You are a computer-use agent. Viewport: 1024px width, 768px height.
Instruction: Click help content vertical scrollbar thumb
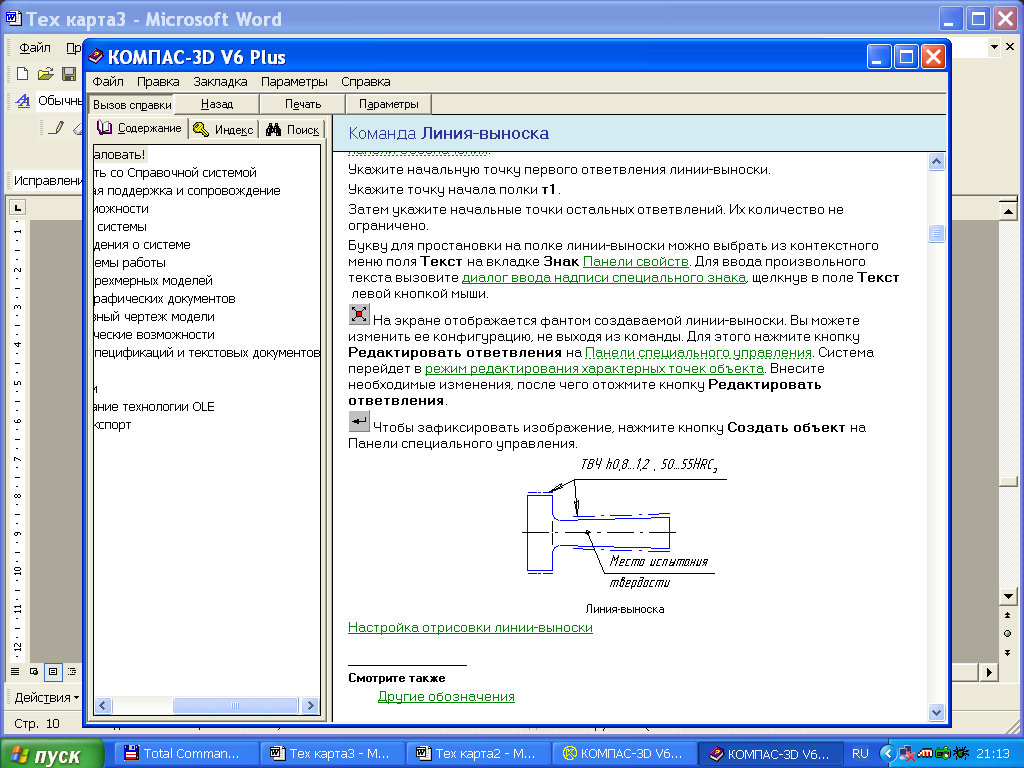pos(936,232)
